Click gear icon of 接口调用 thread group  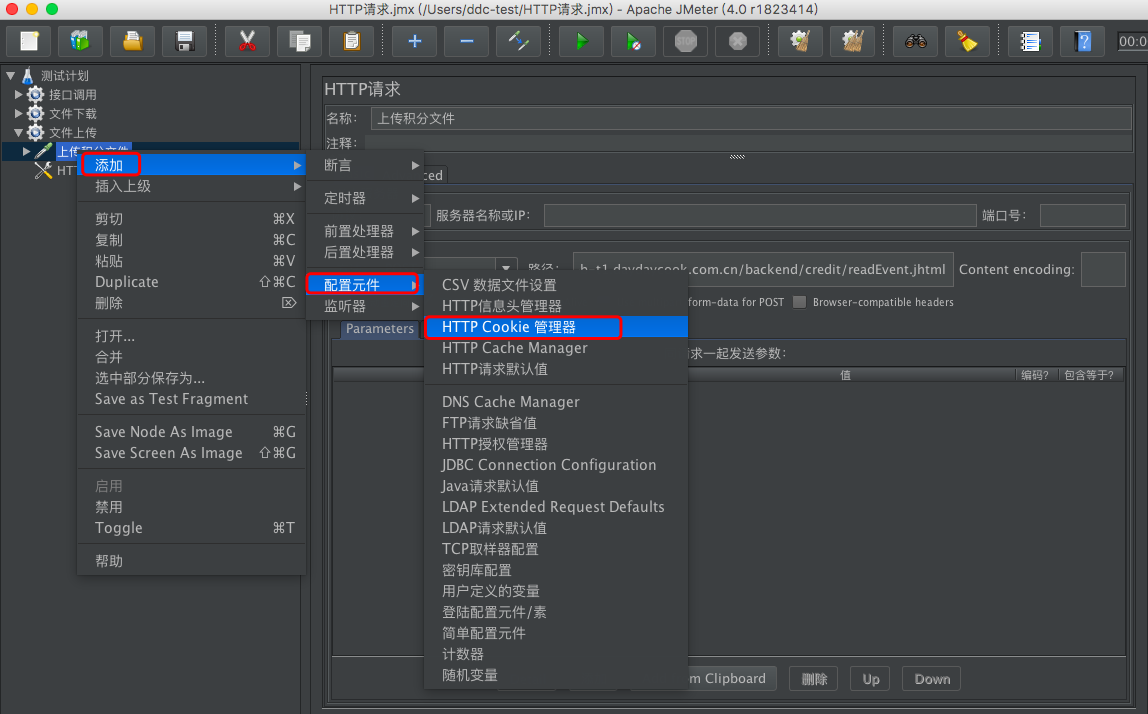[35, 94]
